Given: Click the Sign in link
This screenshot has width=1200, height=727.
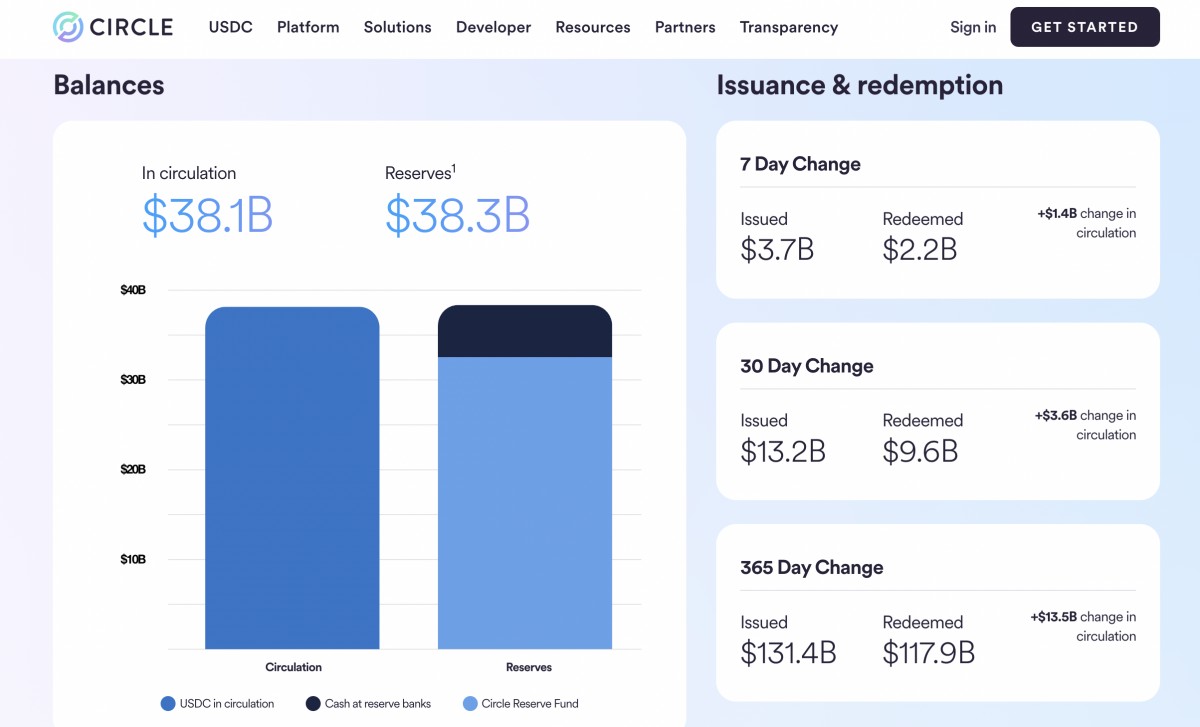Looking at the screenshot, I should 973,27.
